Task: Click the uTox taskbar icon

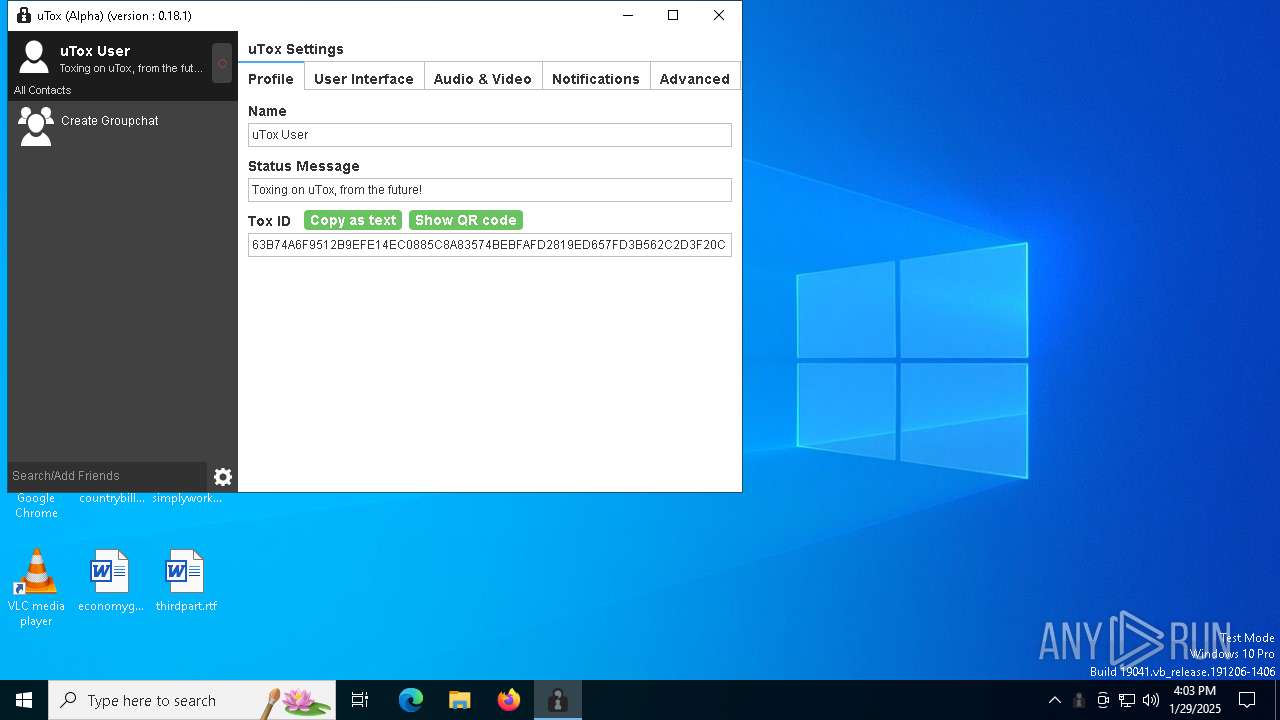Action: (x=558, y=700)
